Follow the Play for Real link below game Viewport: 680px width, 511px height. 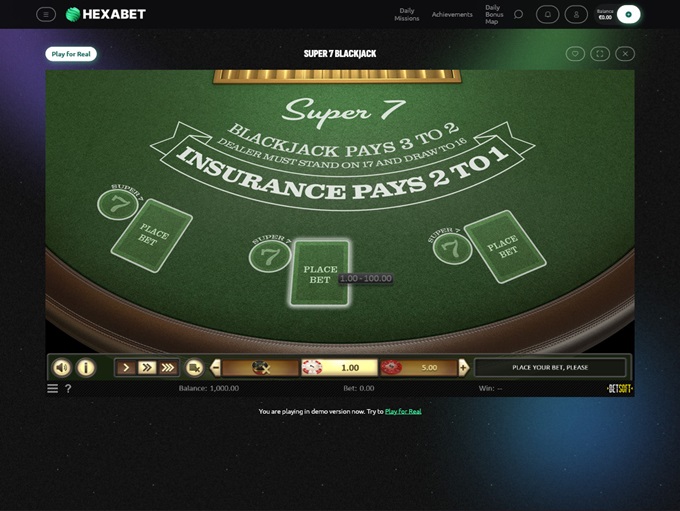tap(403, 411)
